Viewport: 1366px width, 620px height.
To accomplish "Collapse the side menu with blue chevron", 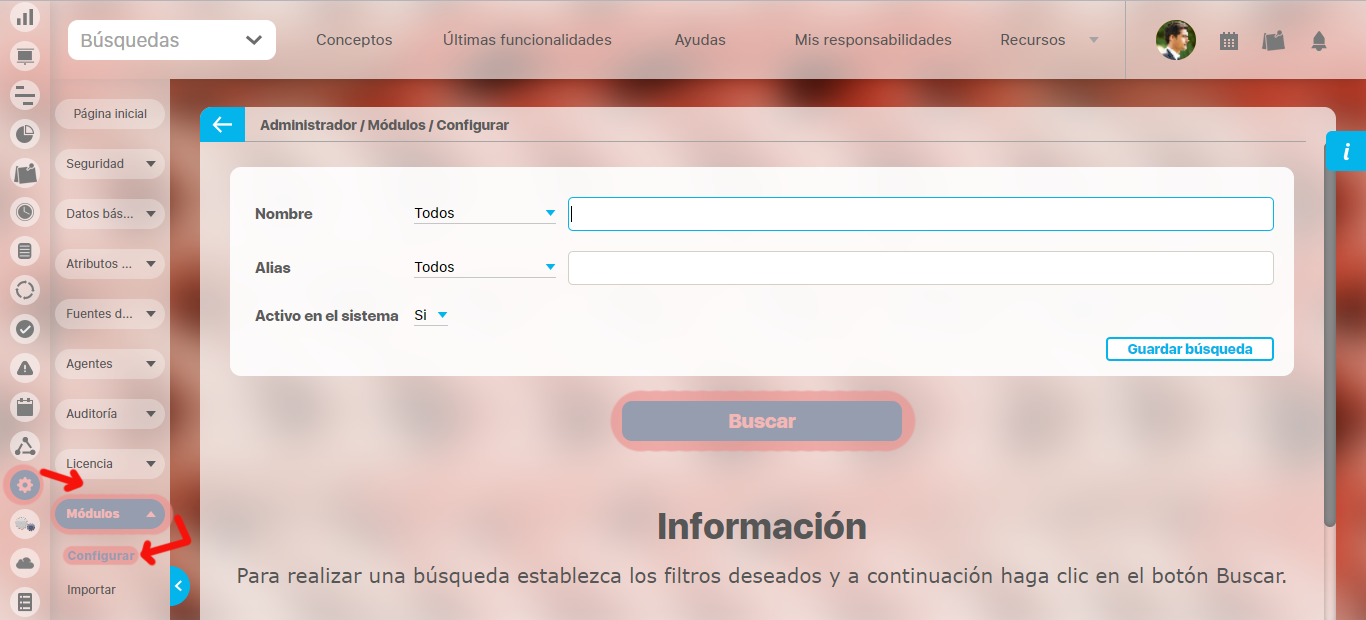I will (x=179, y=586).
